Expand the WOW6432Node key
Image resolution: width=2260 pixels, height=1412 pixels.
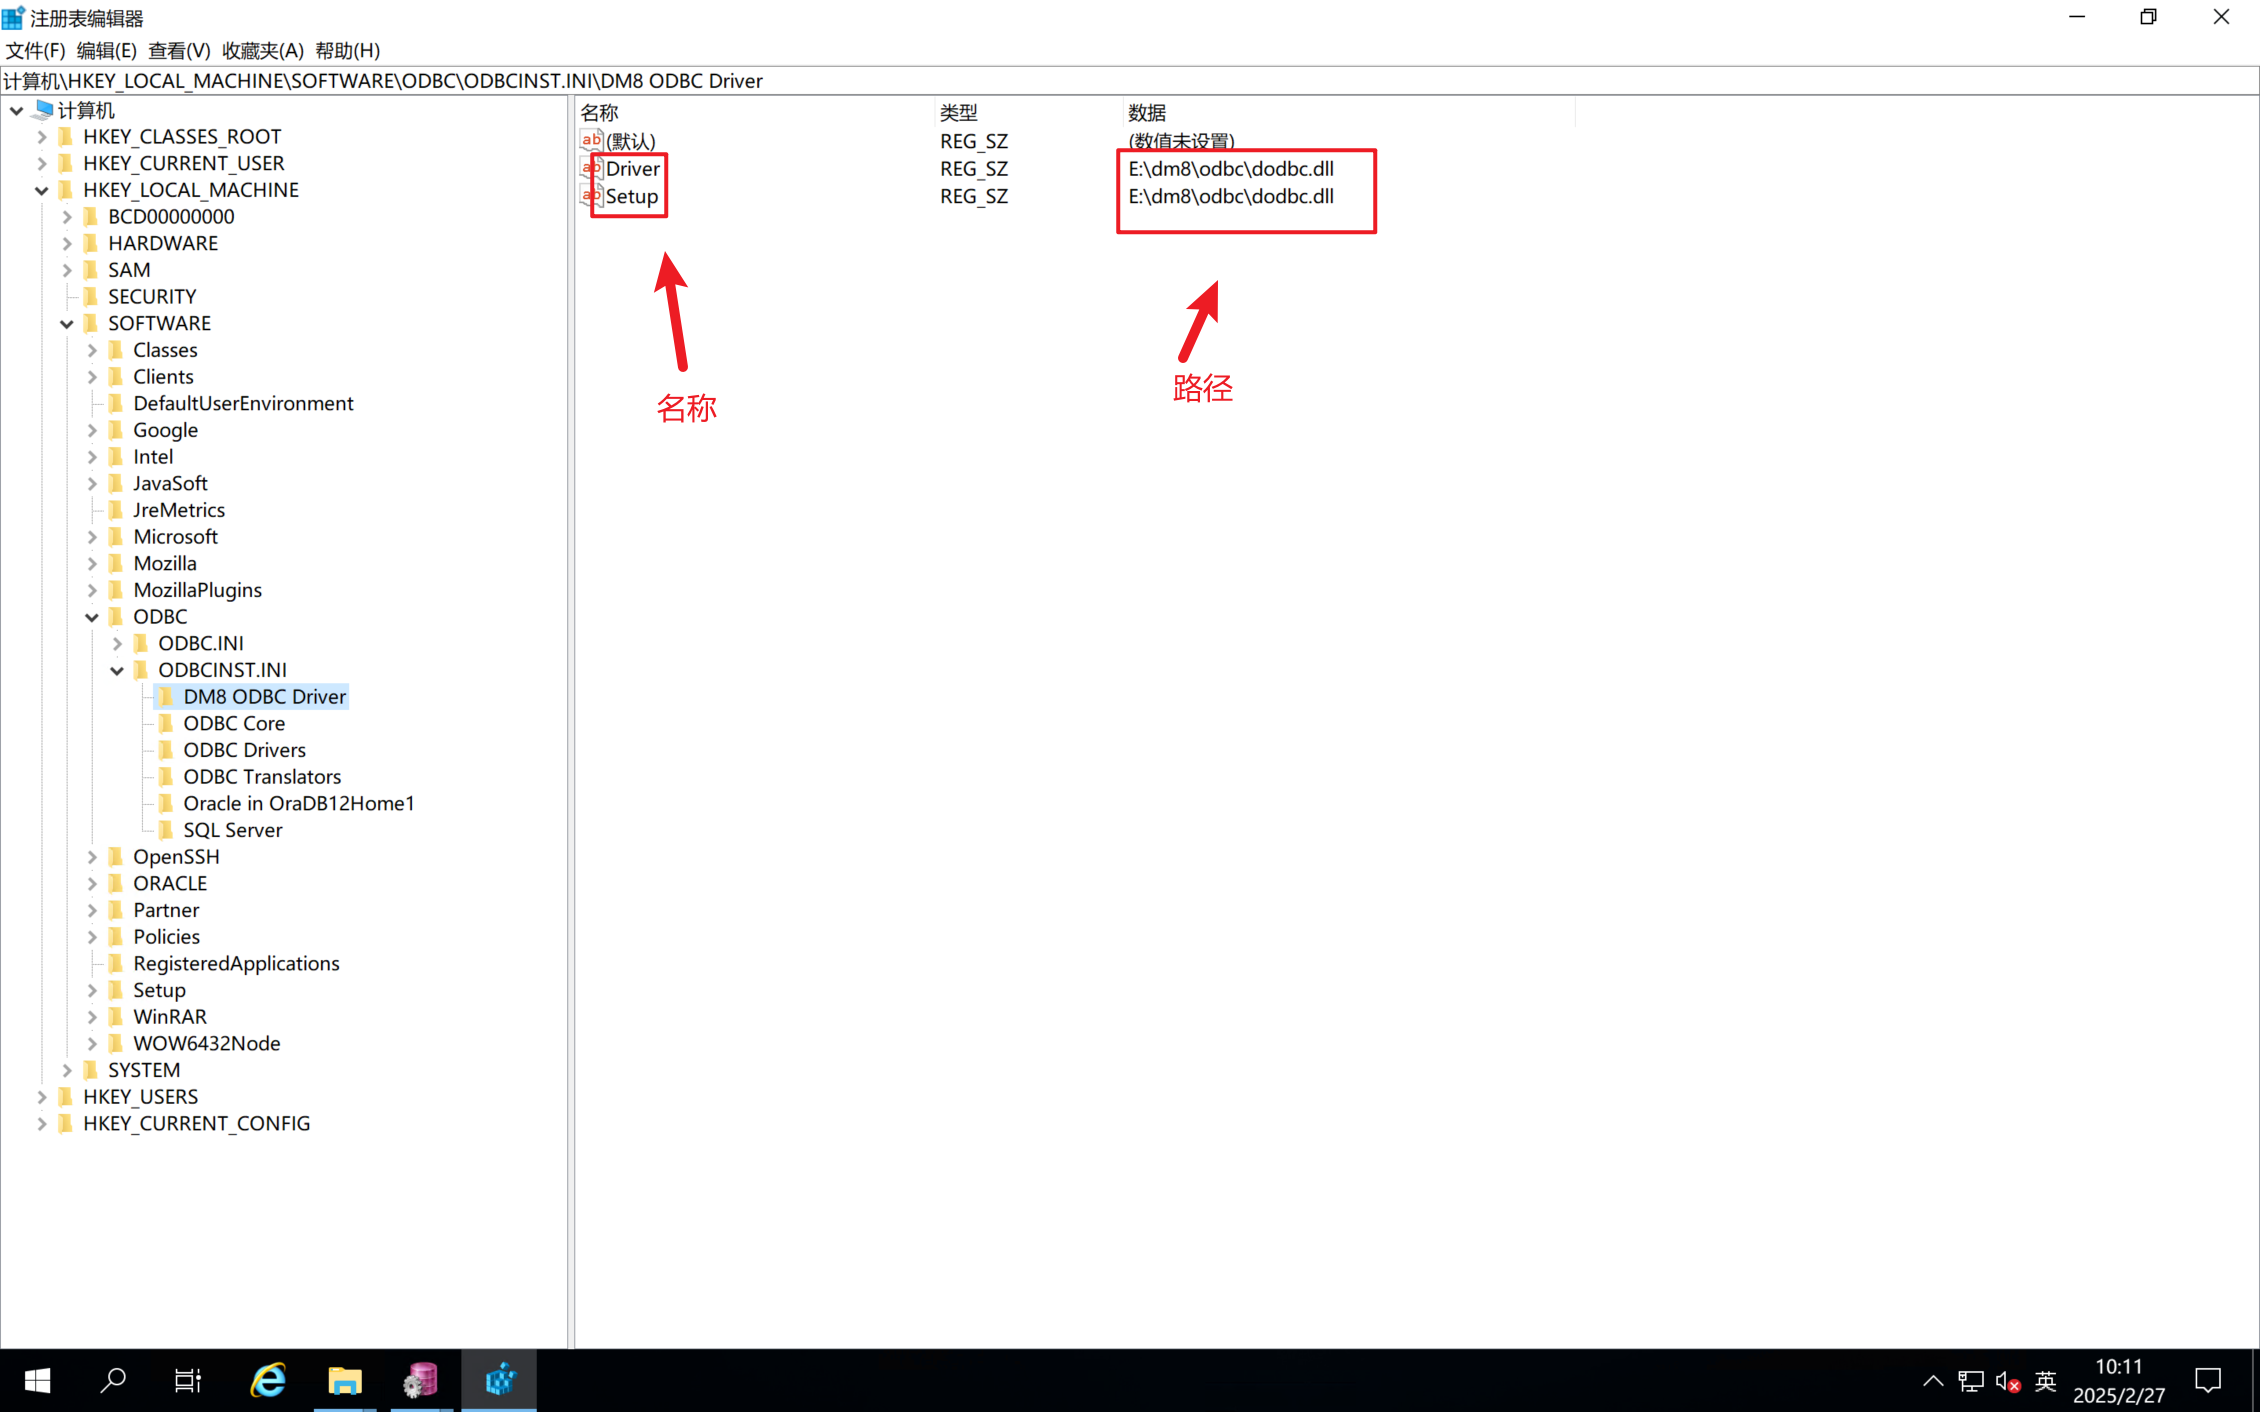click(x=92, y=1043)
